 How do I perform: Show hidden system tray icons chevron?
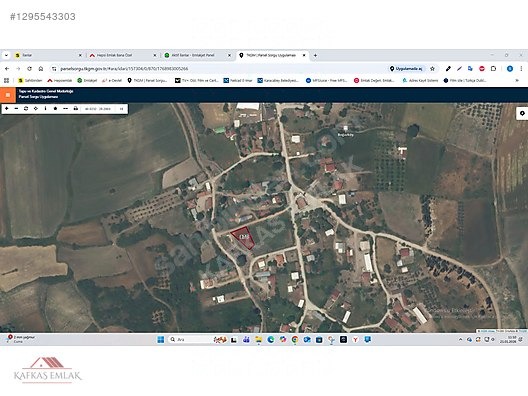pyautogui.click(x=460, y=339)
